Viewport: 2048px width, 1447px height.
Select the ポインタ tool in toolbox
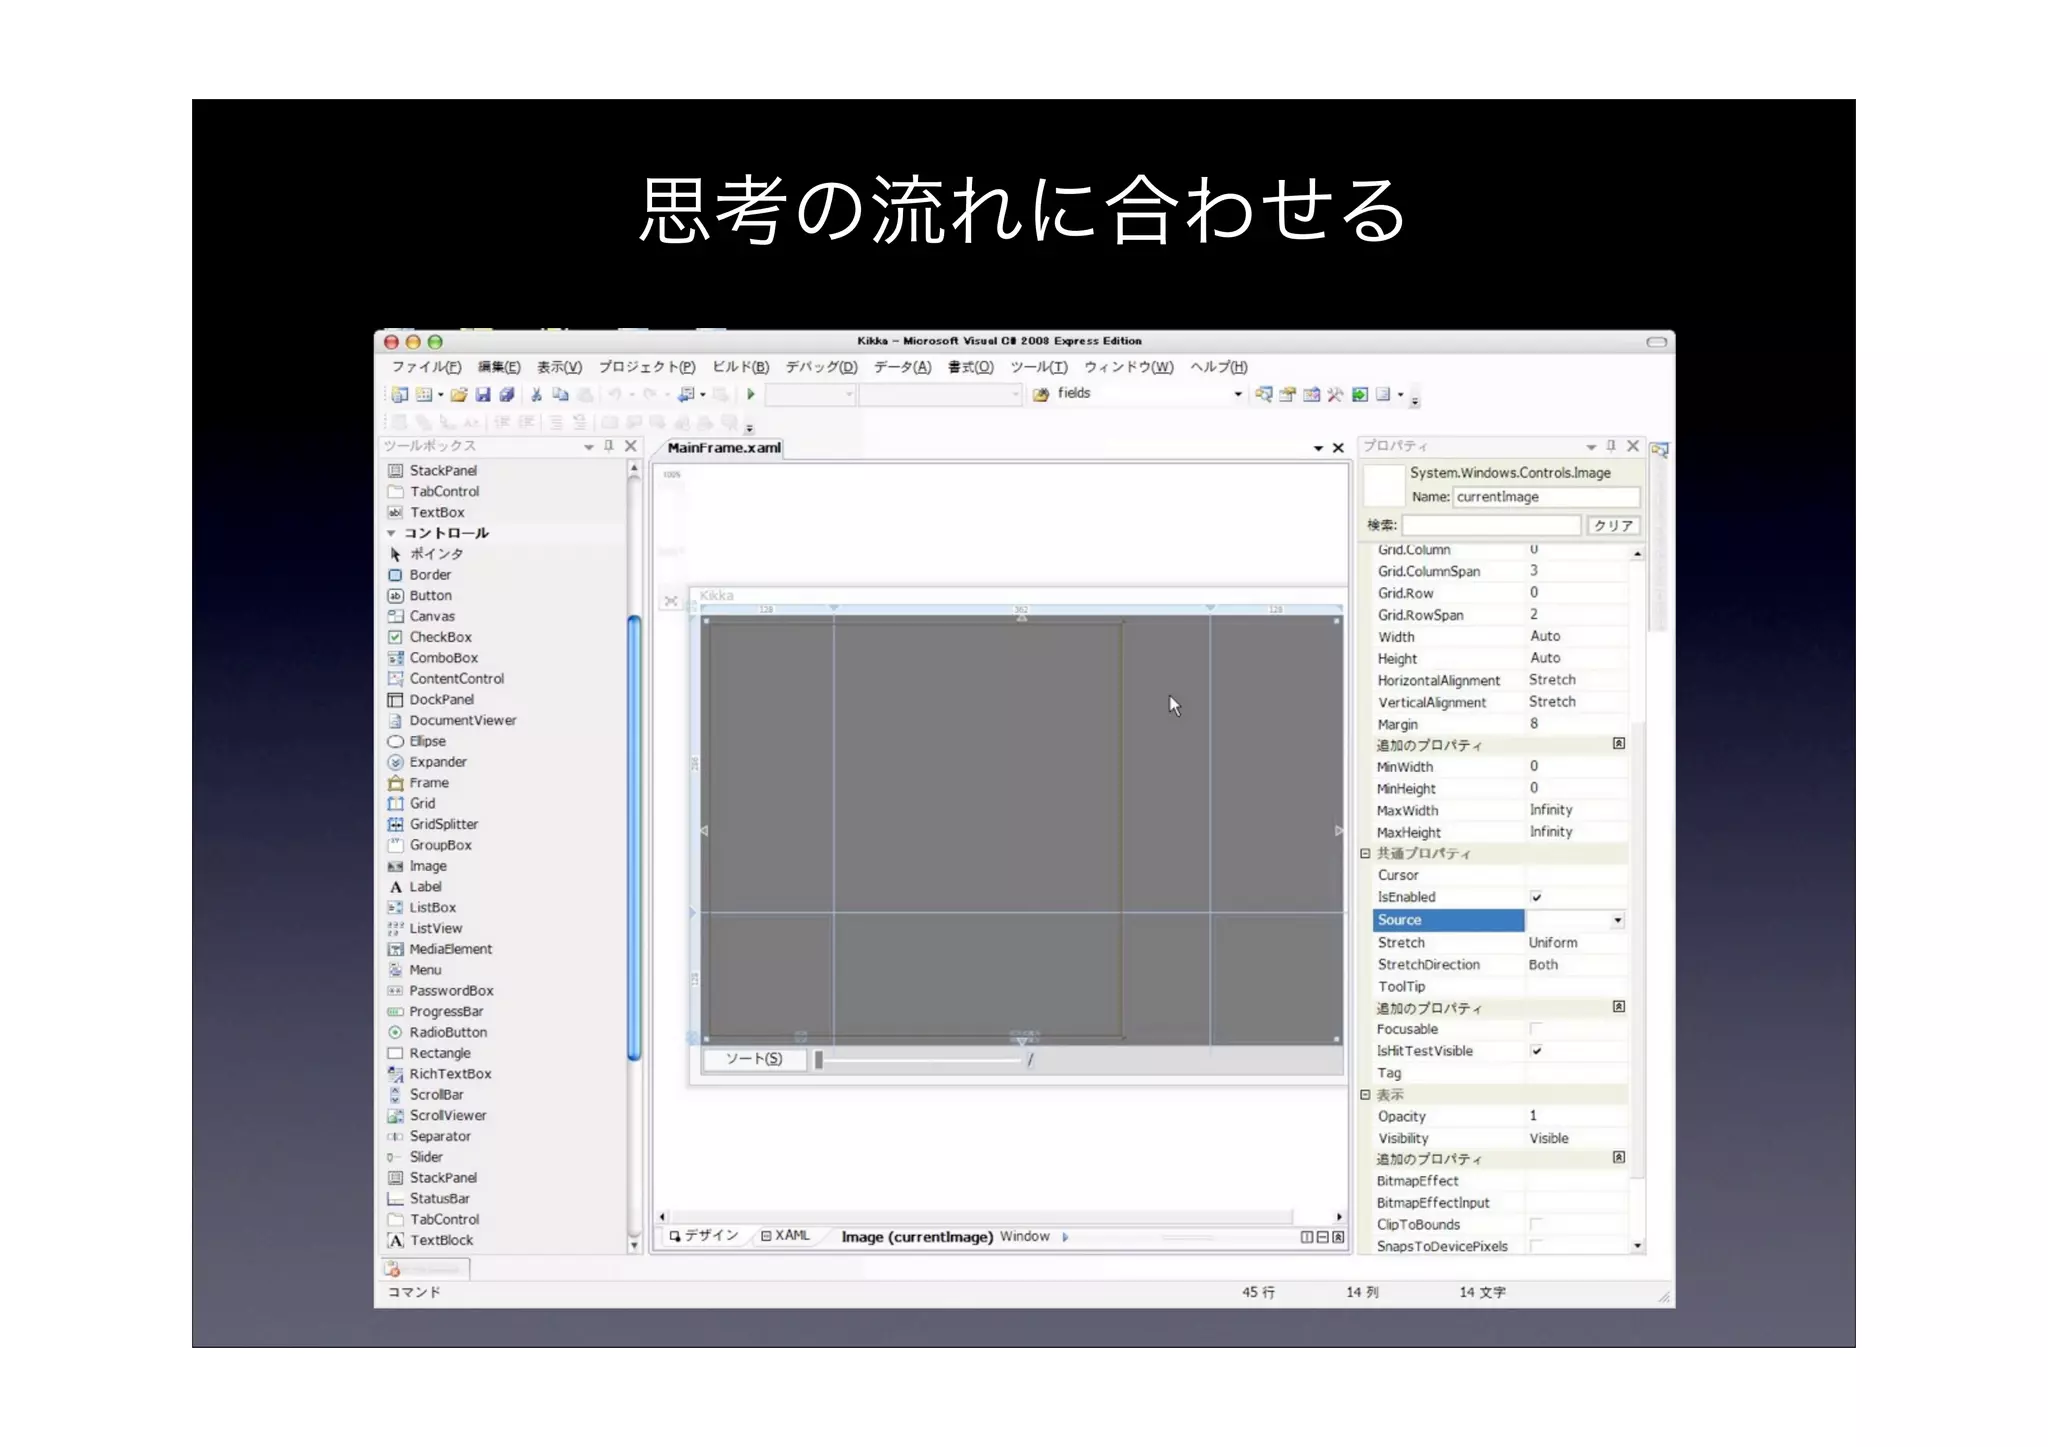[x=424, y=554]
